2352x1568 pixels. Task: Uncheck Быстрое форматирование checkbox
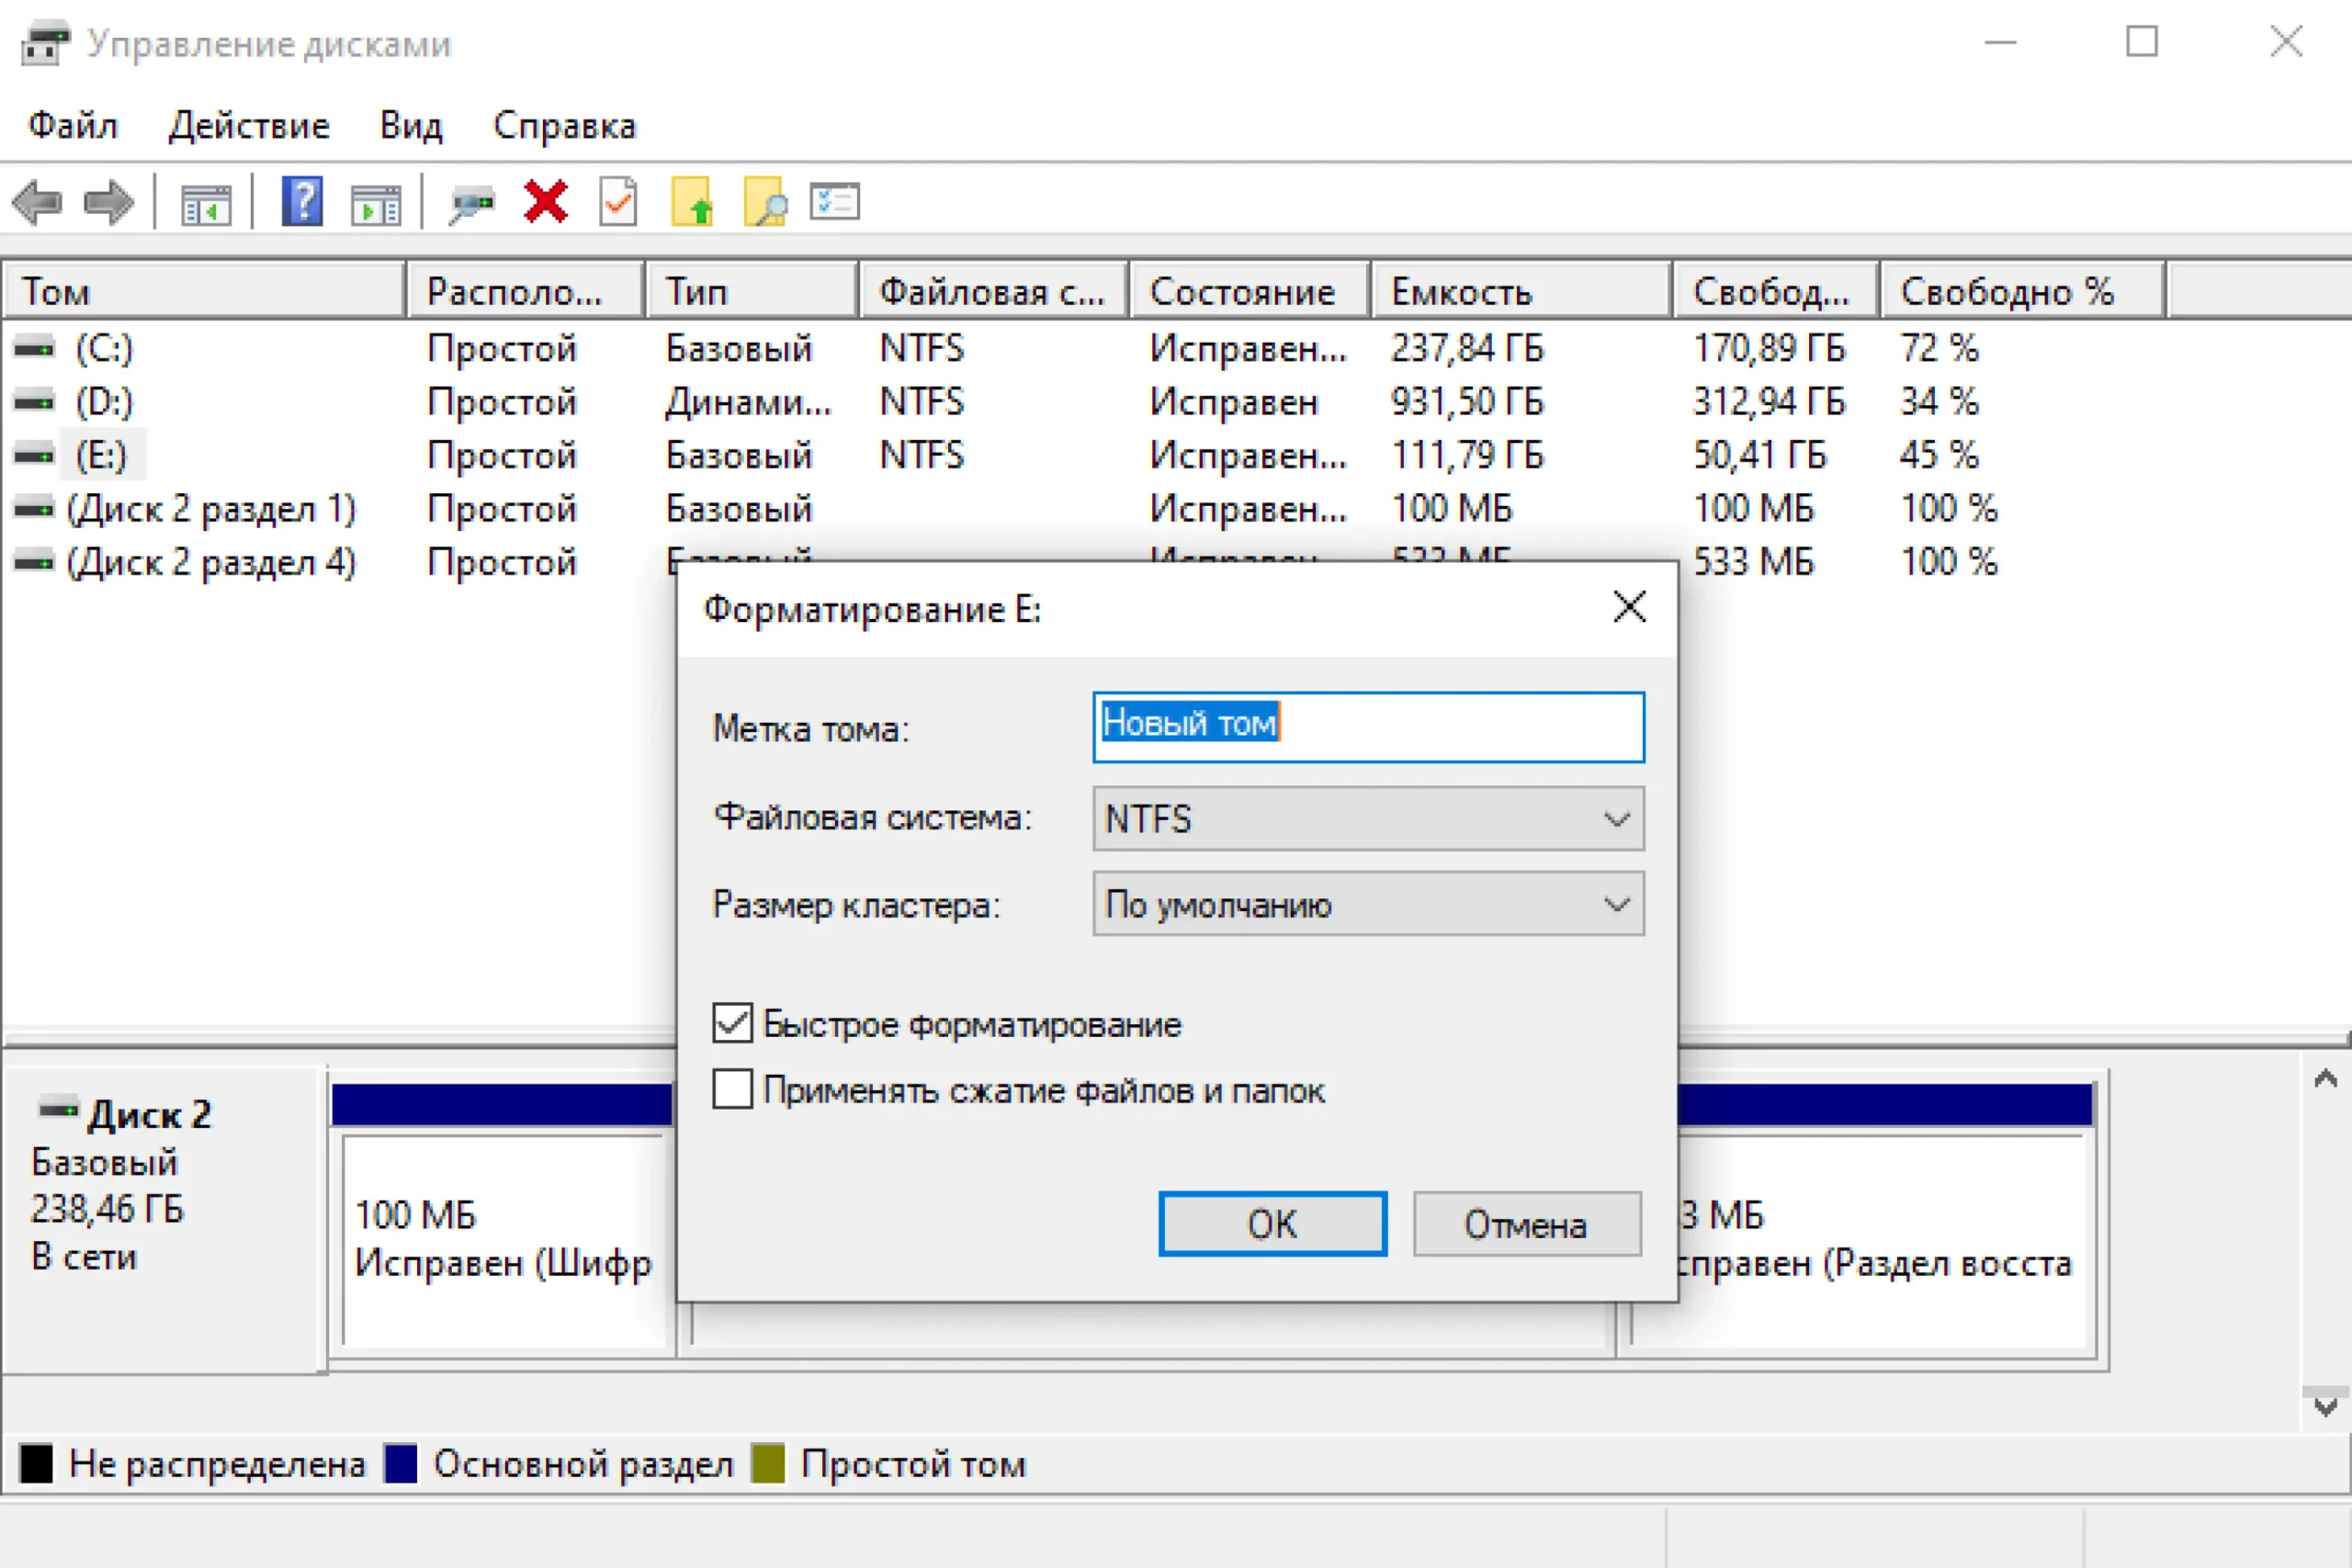[x=733, y=1023]
